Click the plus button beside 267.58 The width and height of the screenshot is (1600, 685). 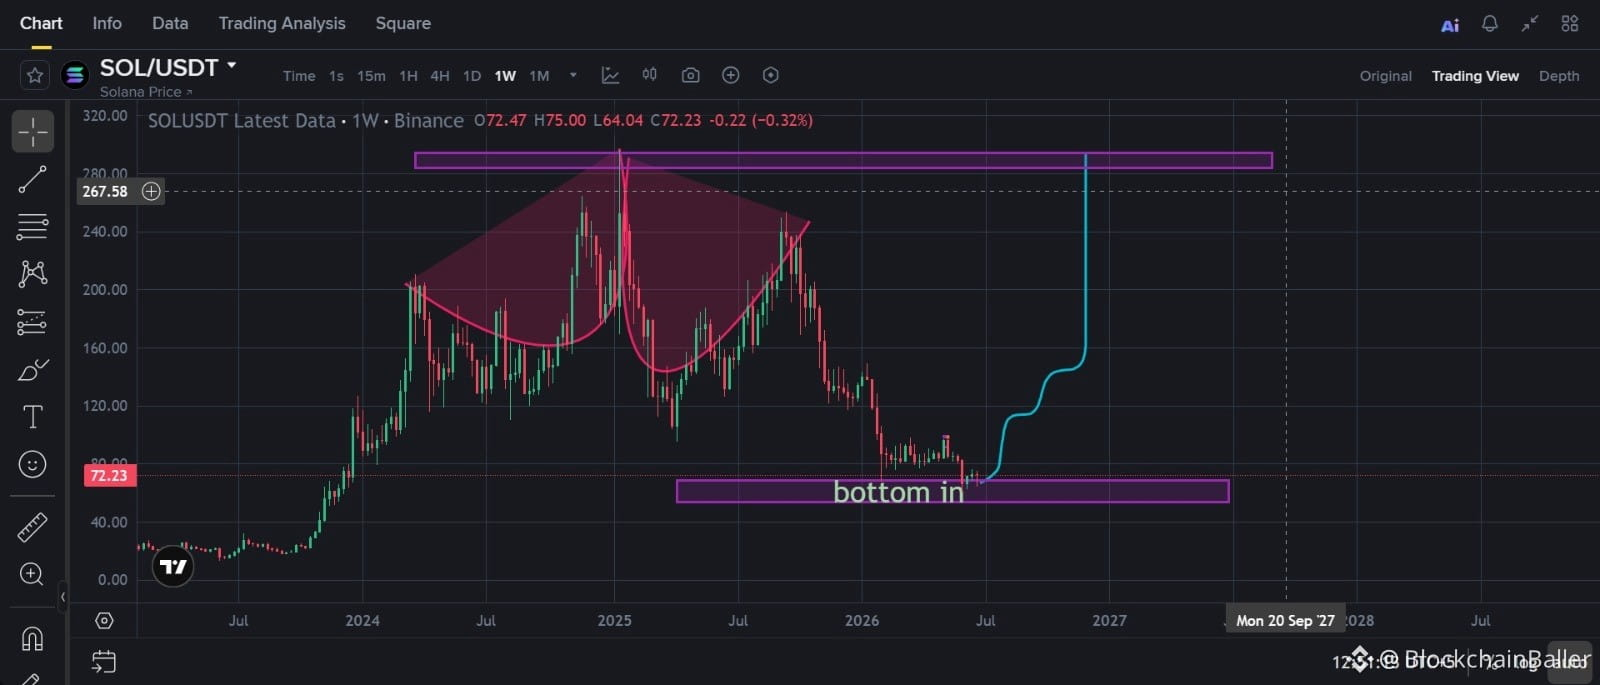(x=151, y=191)
